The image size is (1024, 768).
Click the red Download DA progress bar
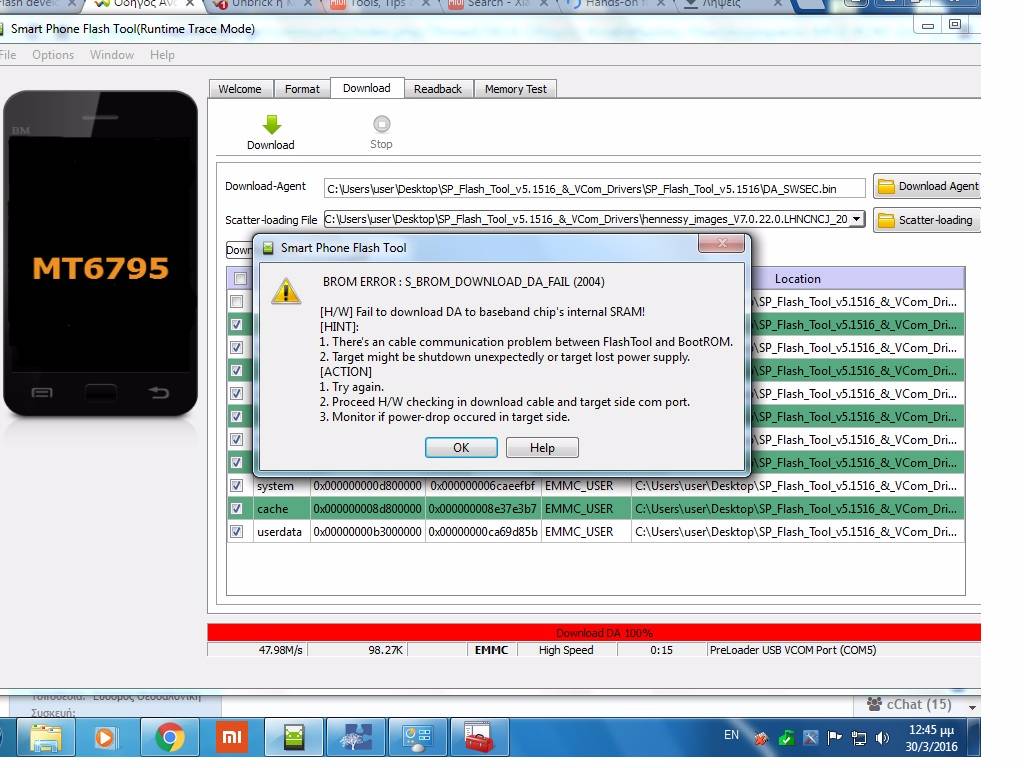[593, 633]
